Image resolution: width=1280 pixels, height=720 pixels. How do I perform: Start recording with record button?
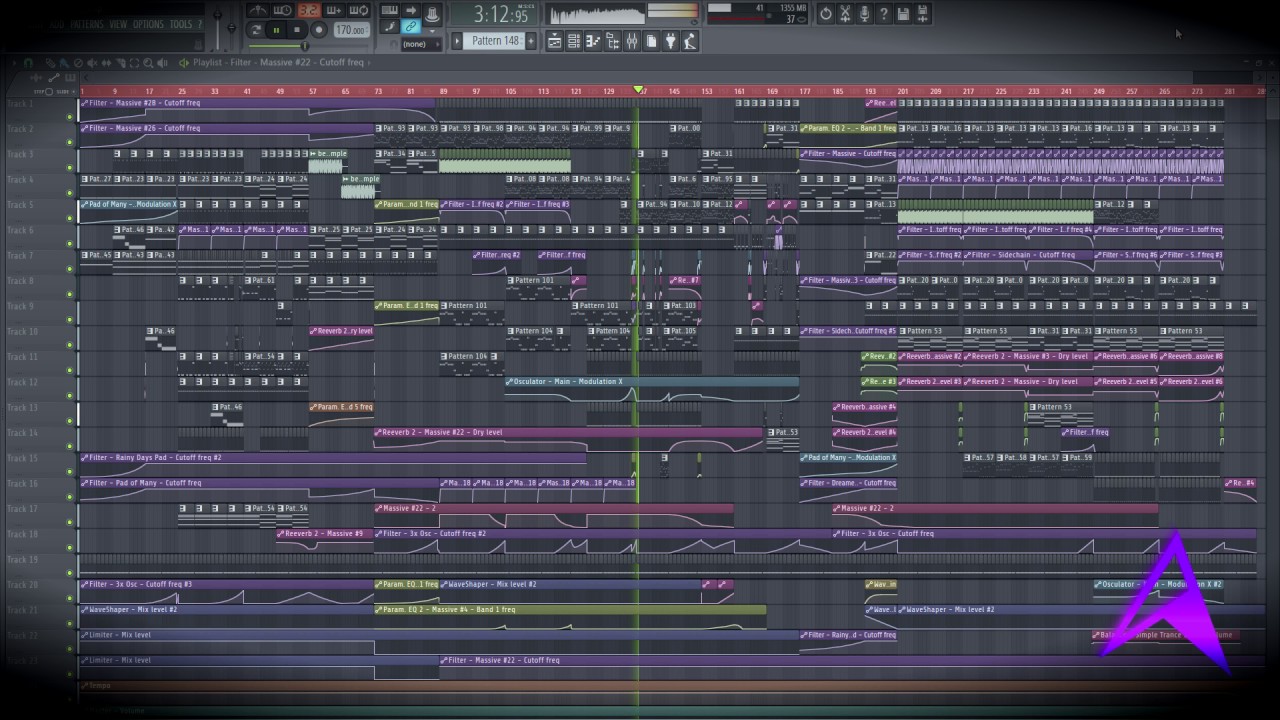click(x=319, y=30)
